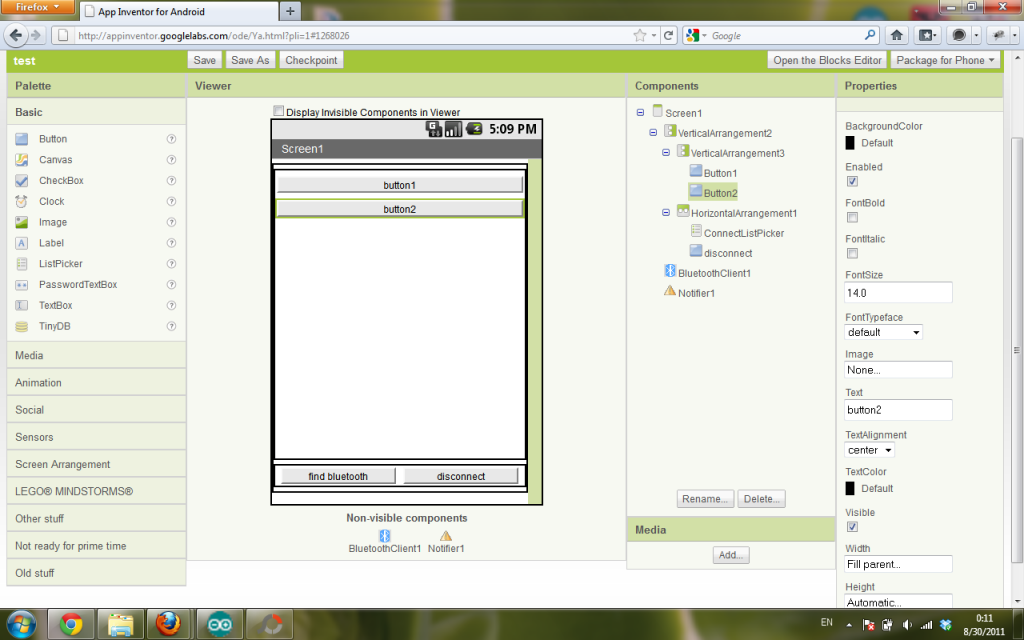The height and width of the screenshot is (640, 1024).
Task: Click the volume icon in system tray
Action: (x=906, y=625)
